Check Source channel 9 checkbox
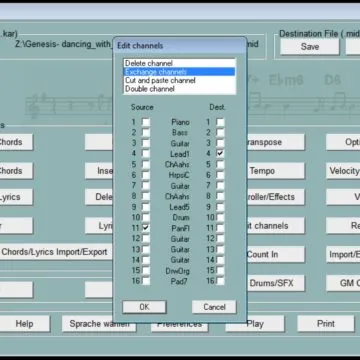Viewport: 360px width, 360px height. pos(146,207)
